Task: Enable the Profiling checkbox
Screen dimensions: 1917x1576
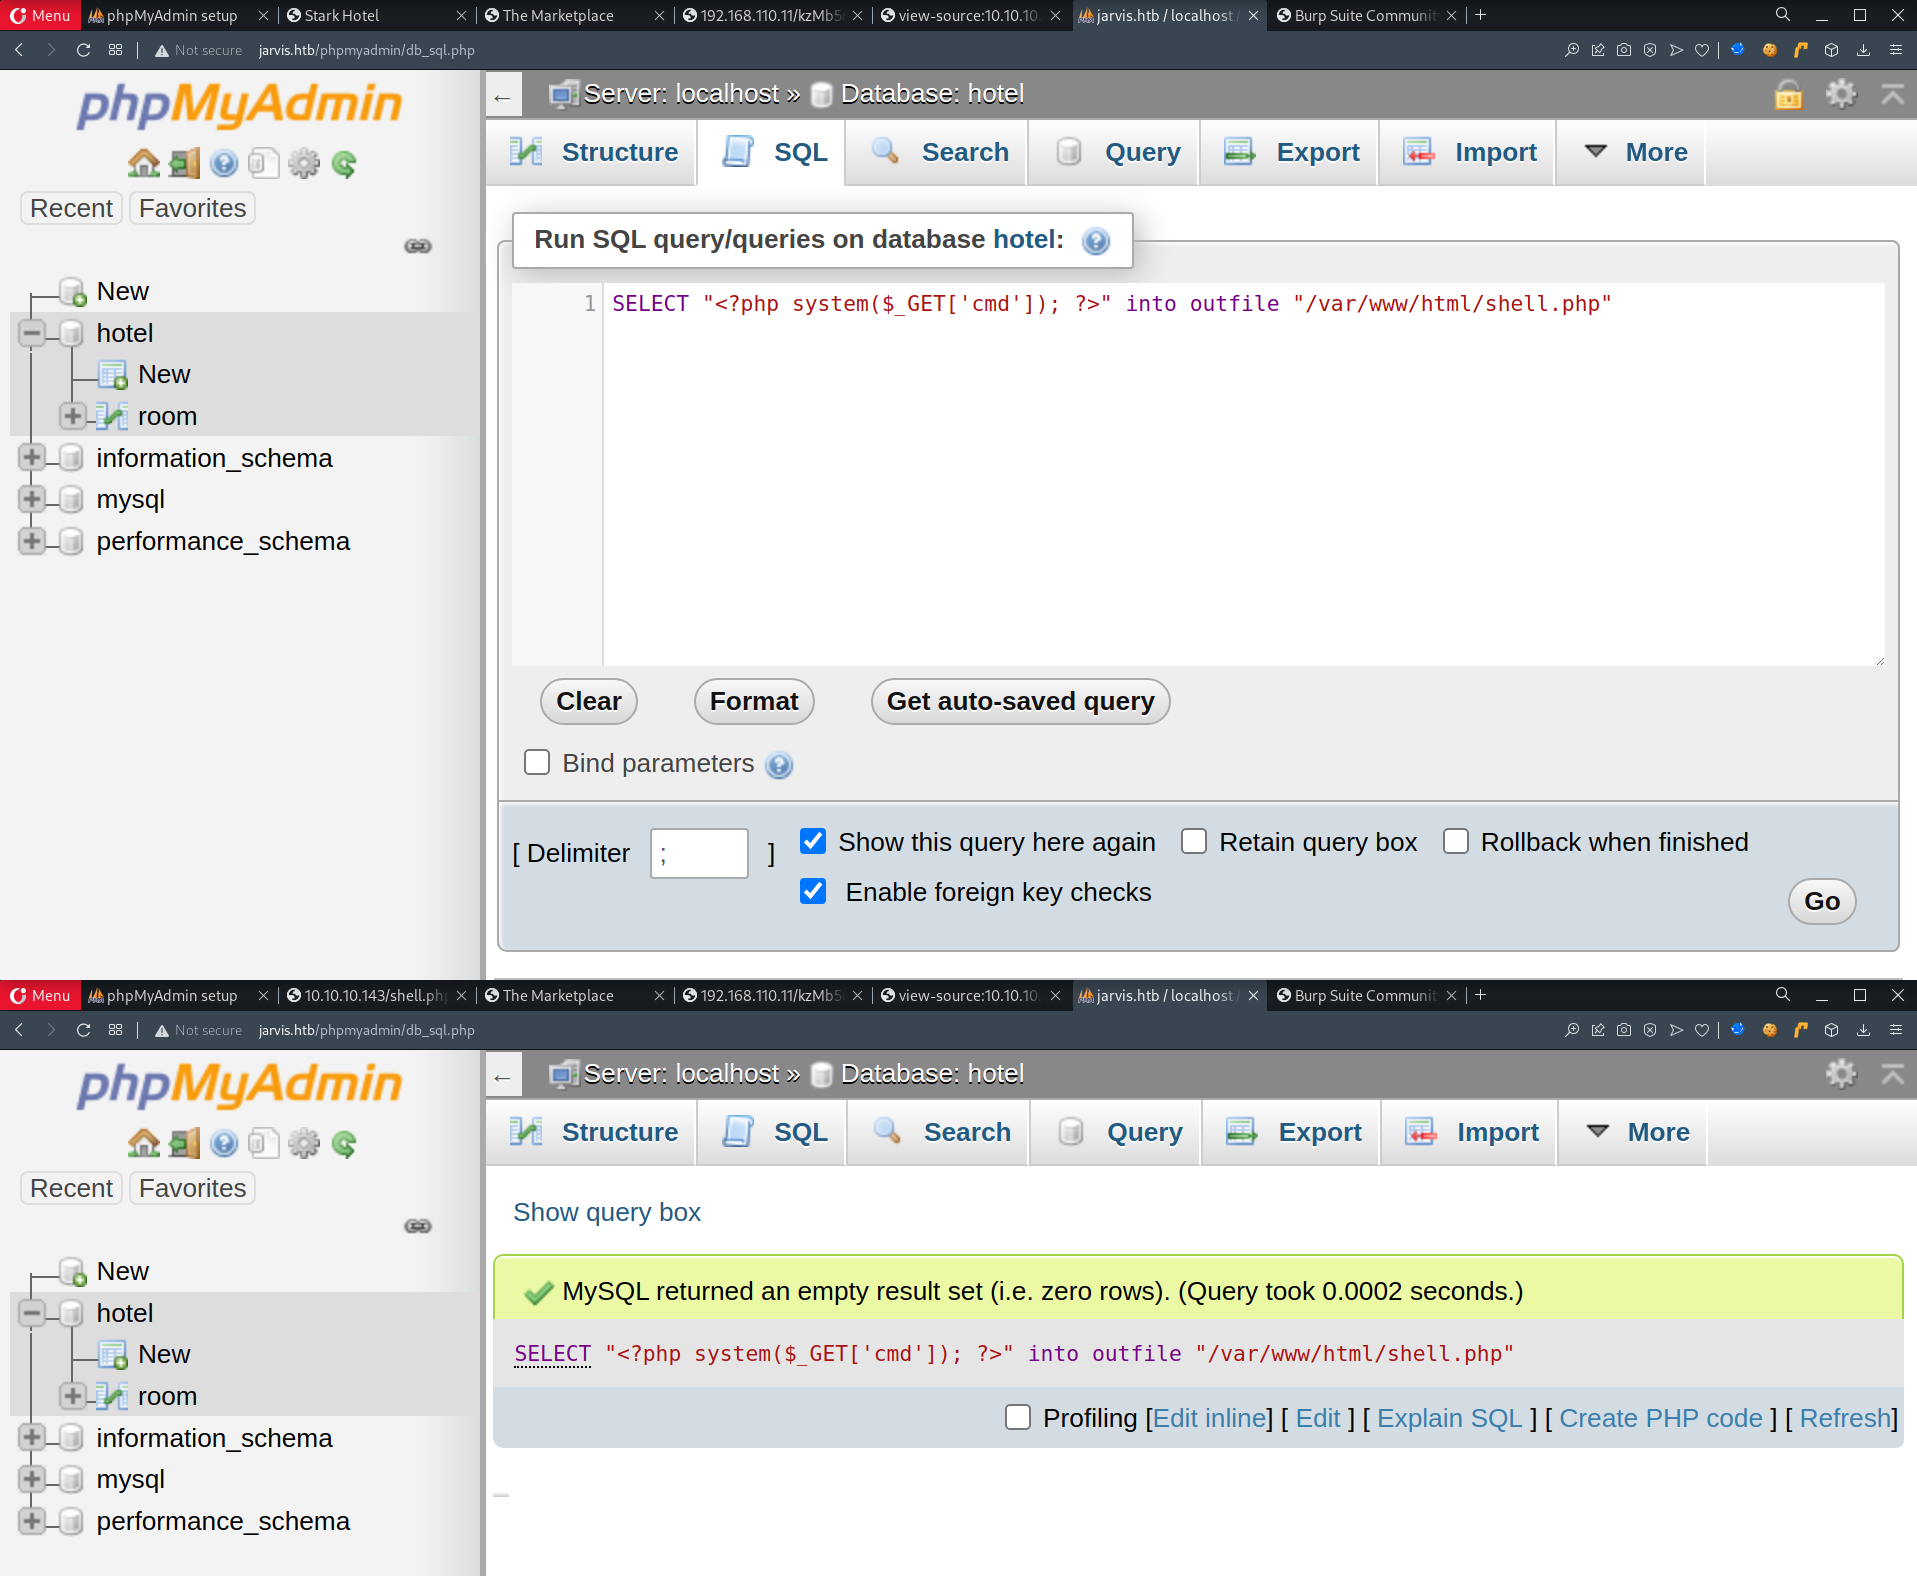Action: tap(1018, 1417)
